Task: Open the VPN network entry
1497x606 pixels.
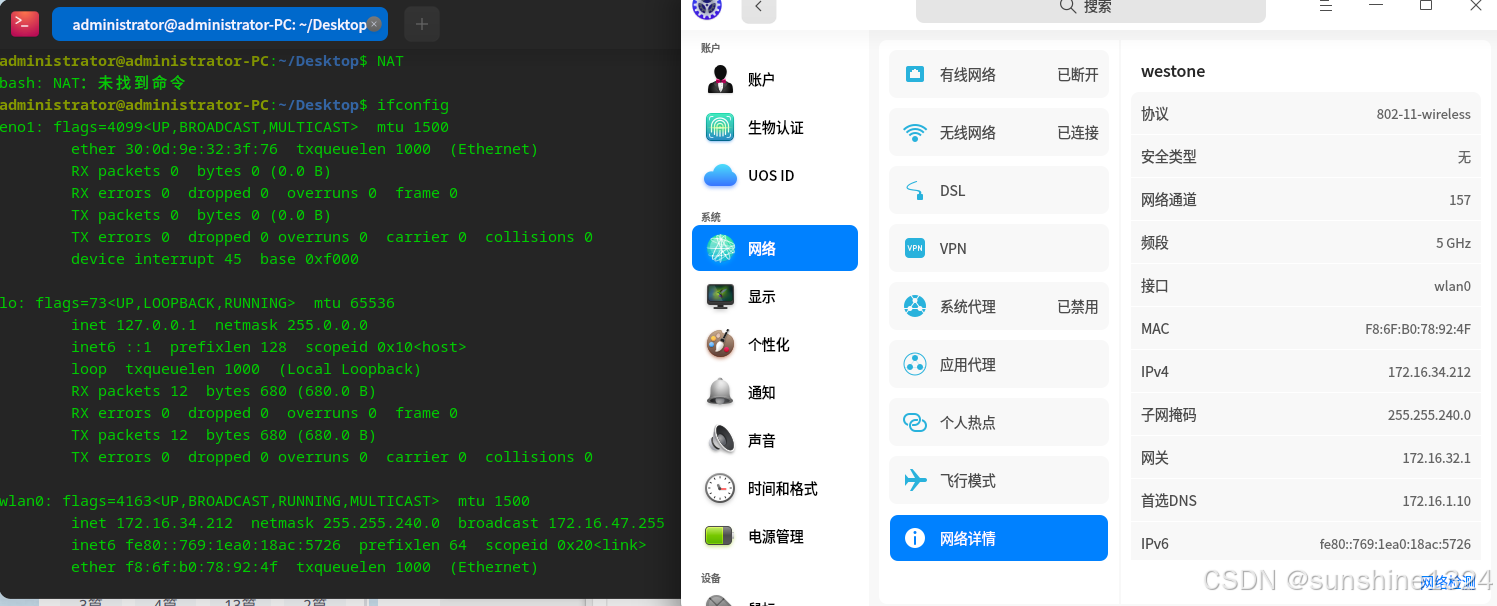Action: (x=999, y=248)
